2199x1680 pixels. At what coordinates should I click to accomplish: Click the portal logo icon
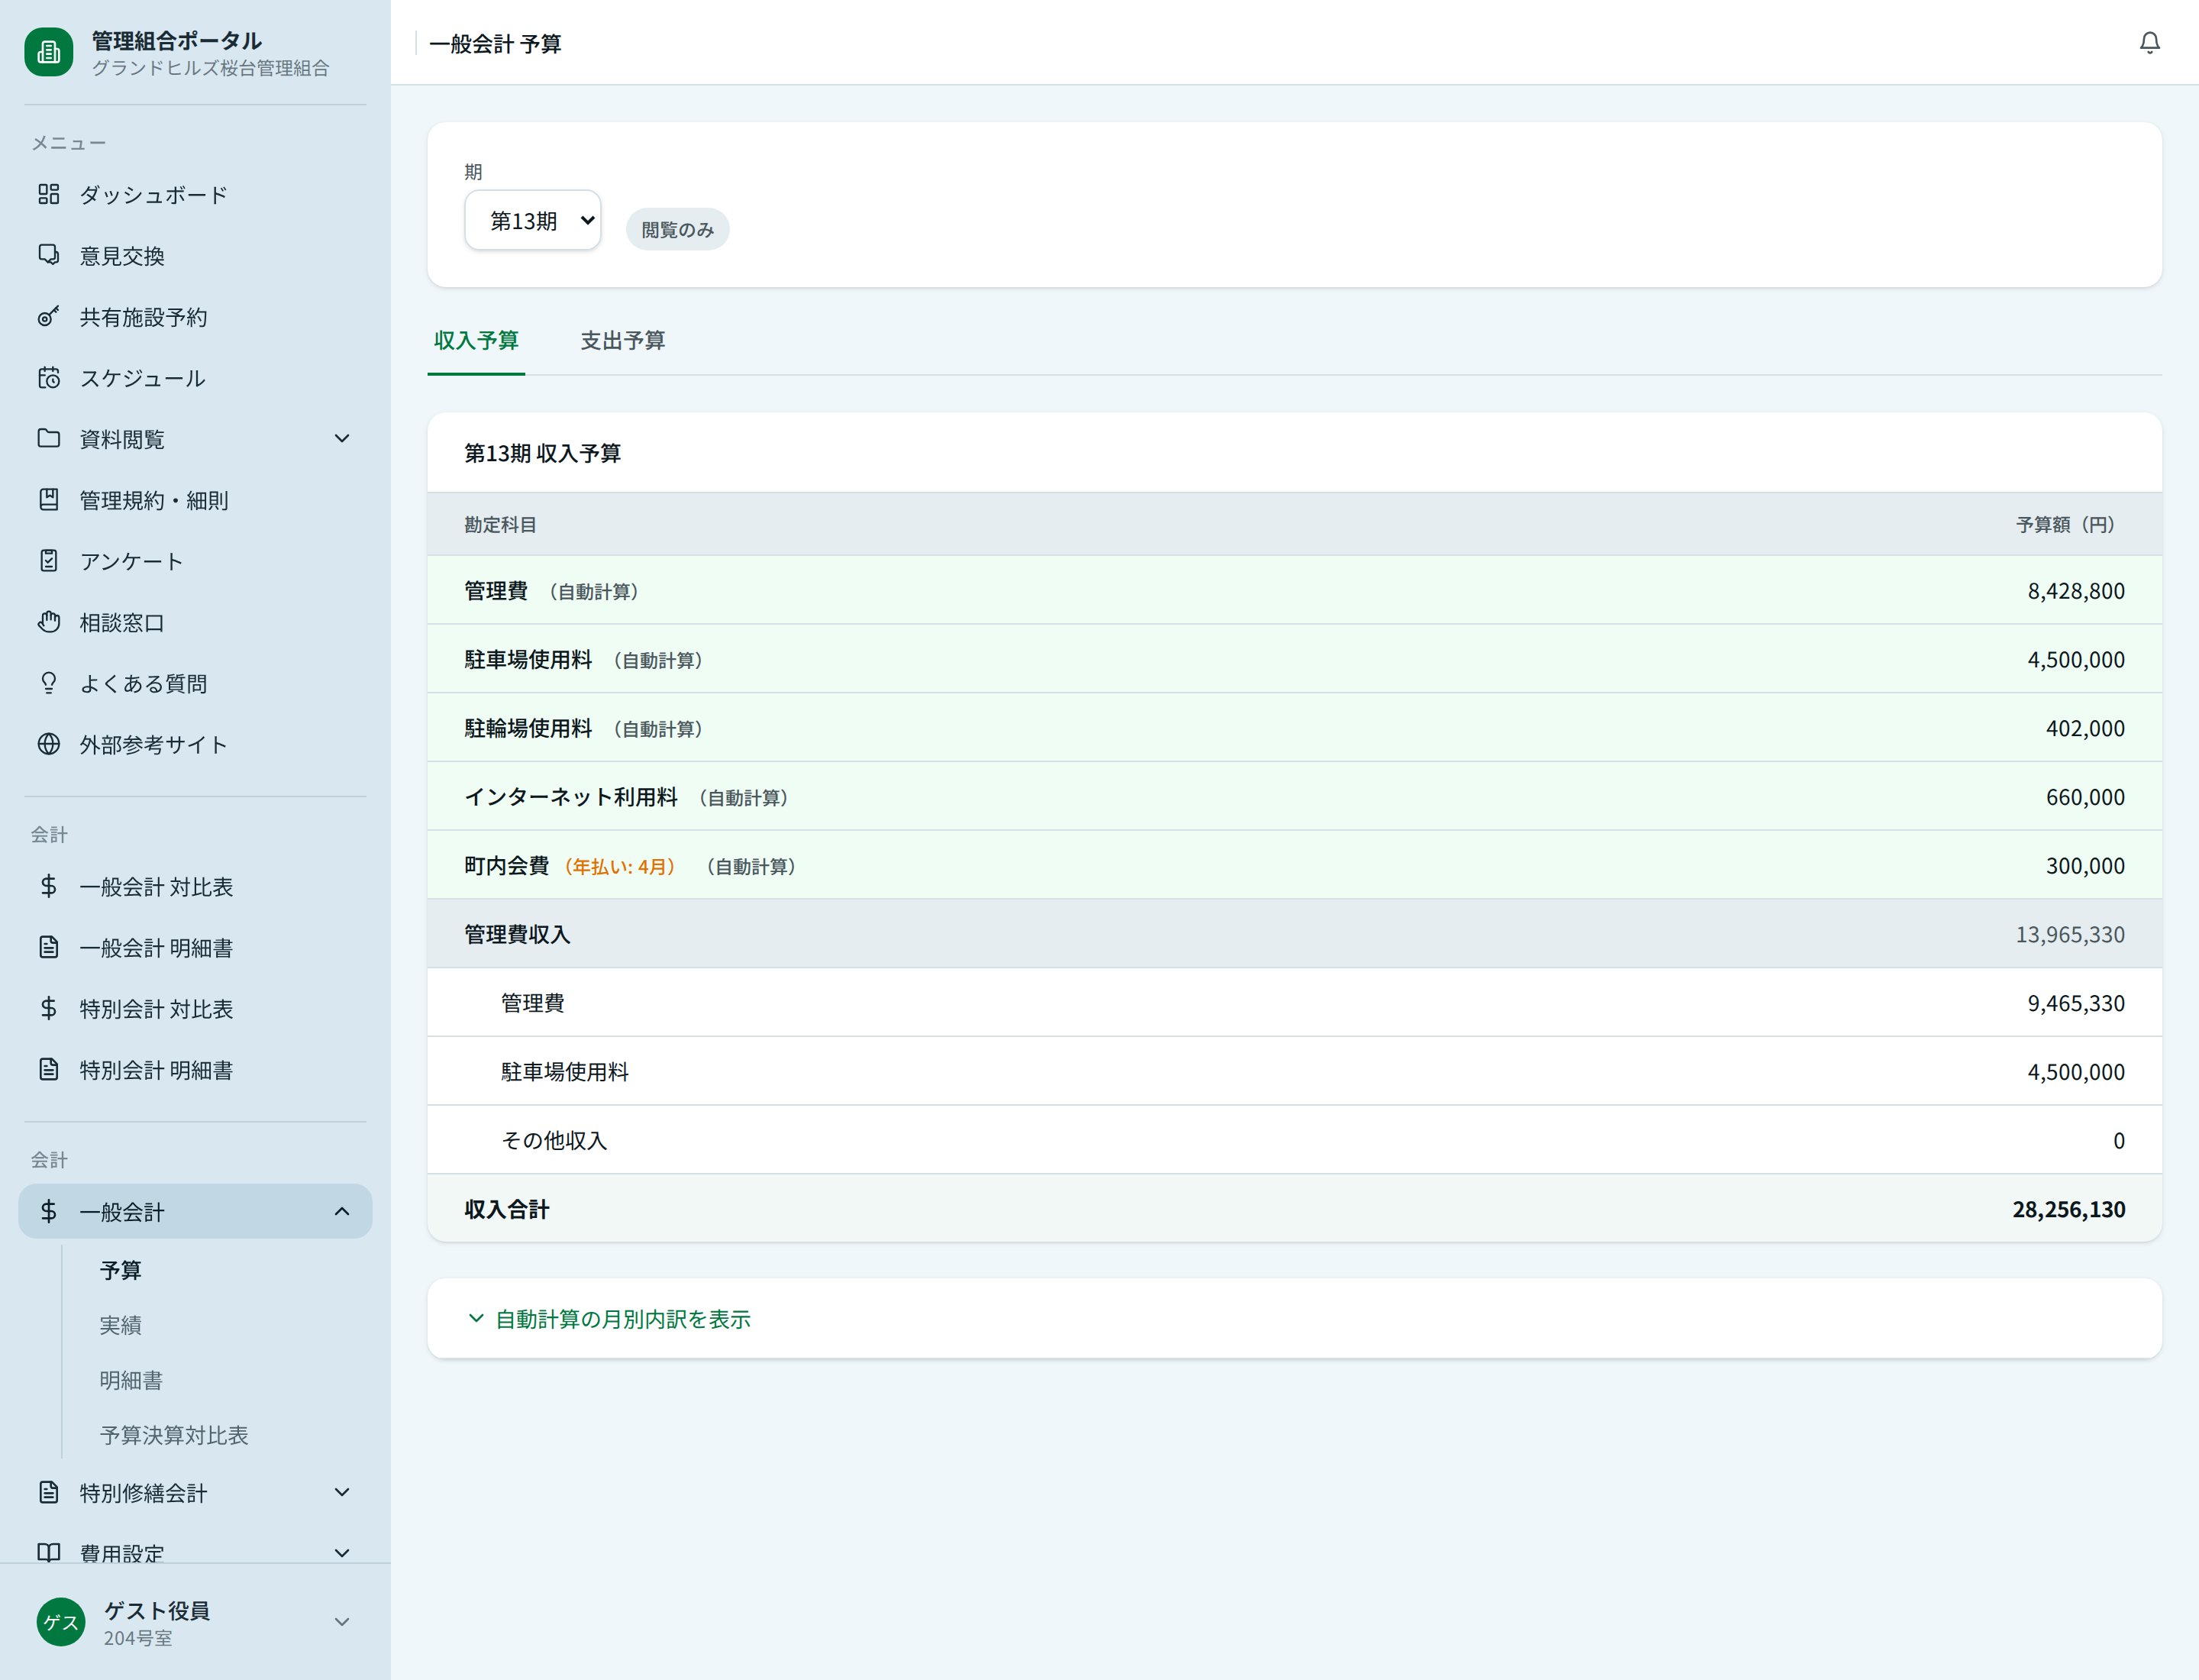coord(48,52)
